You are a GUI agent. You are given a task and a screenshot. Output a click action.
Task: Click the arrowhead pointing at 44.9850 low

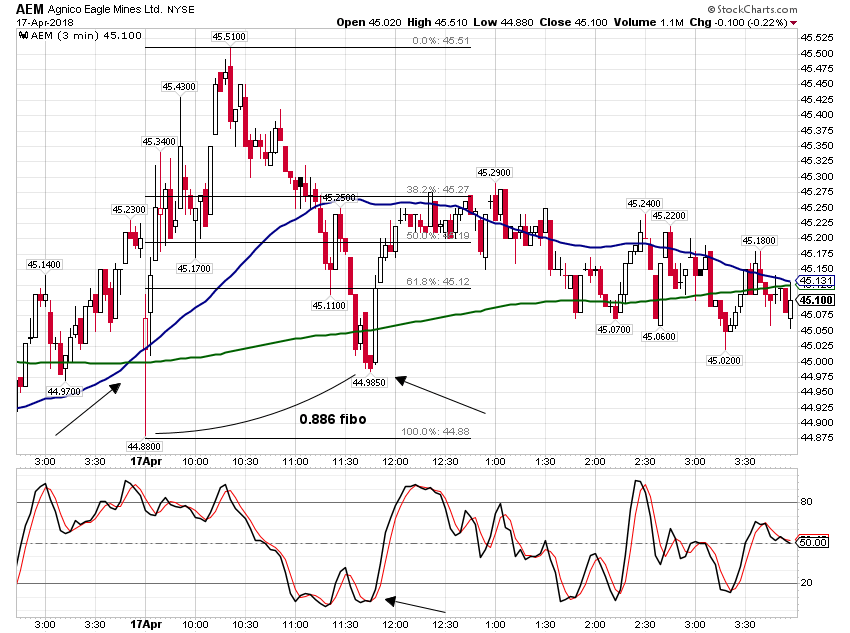click(401, 380)
